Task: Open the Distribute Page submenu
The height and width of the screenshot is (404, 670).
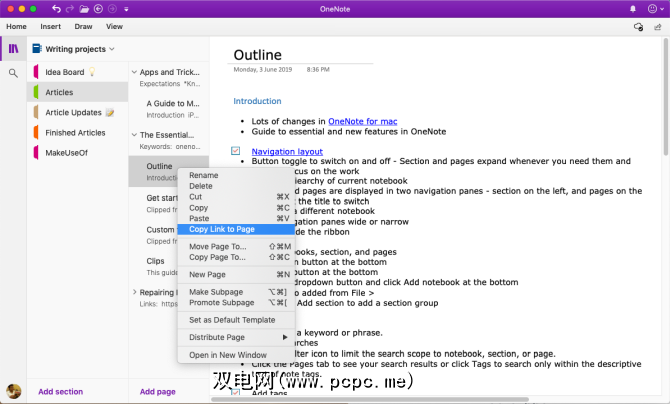Action: point(238,337)
